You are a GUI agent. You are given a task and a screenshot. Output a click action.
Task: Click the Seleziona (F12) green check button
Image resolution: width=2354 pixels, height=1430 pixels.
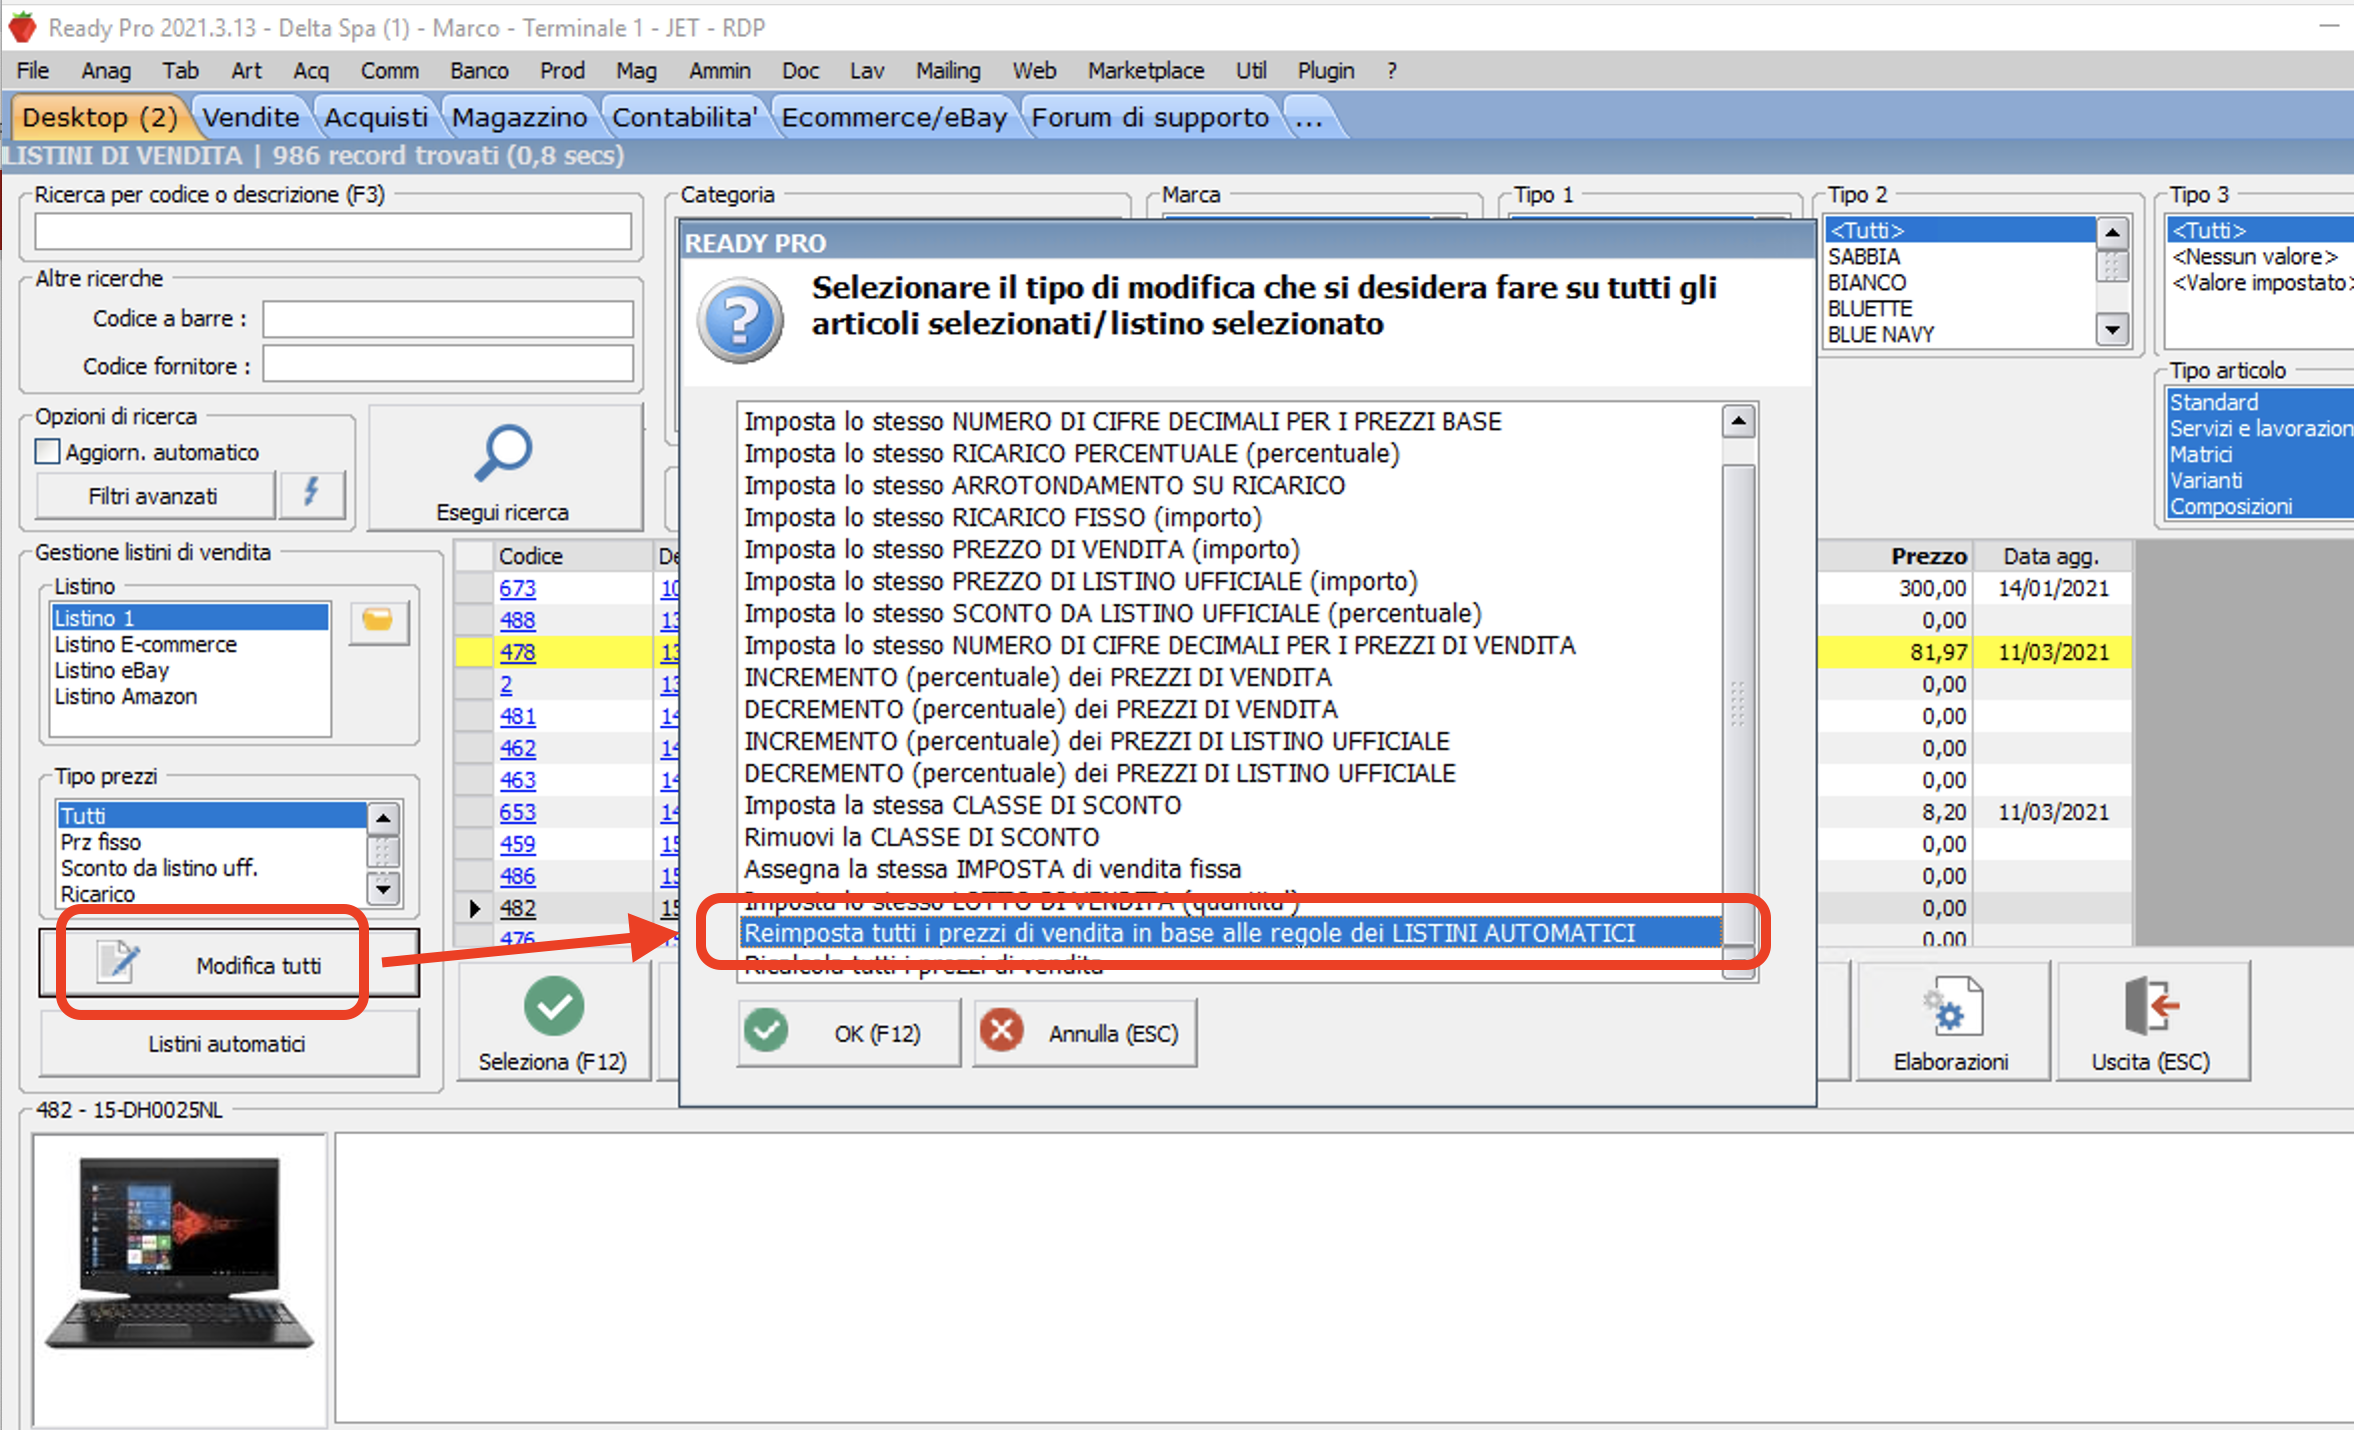pos(554,1023)
